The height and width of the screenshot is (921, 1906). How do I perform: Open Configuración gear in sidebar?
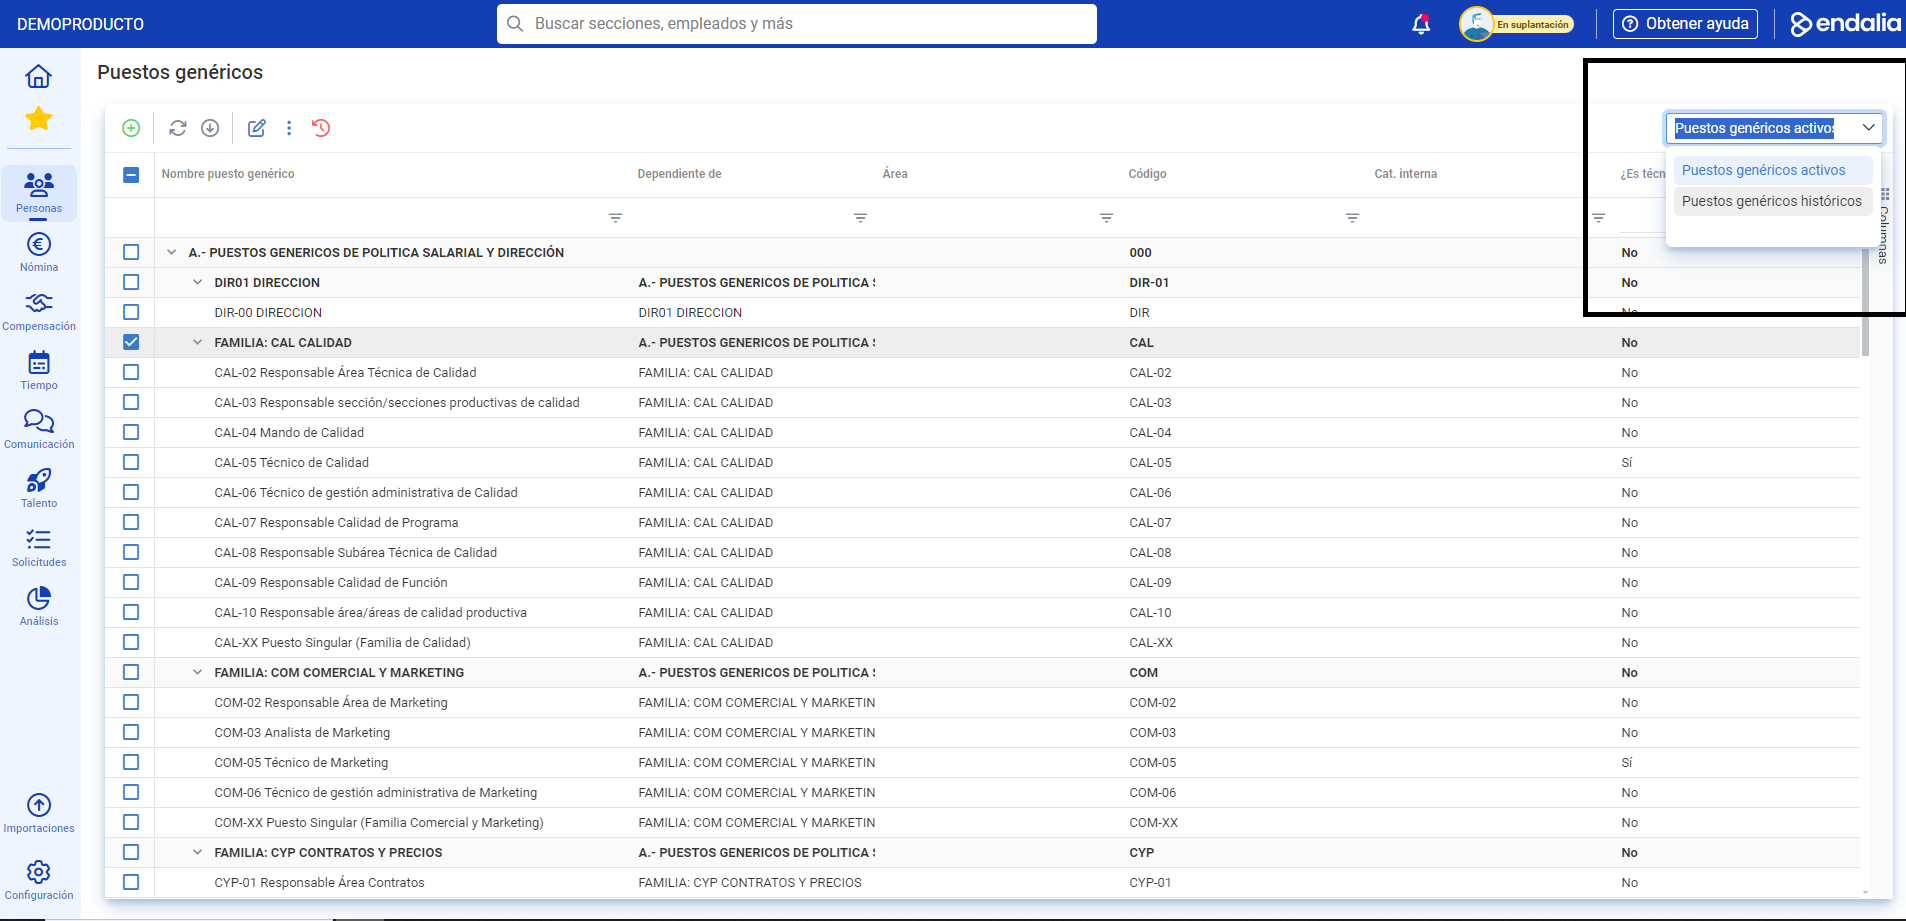pyautogui.click(x=39, y=880)
